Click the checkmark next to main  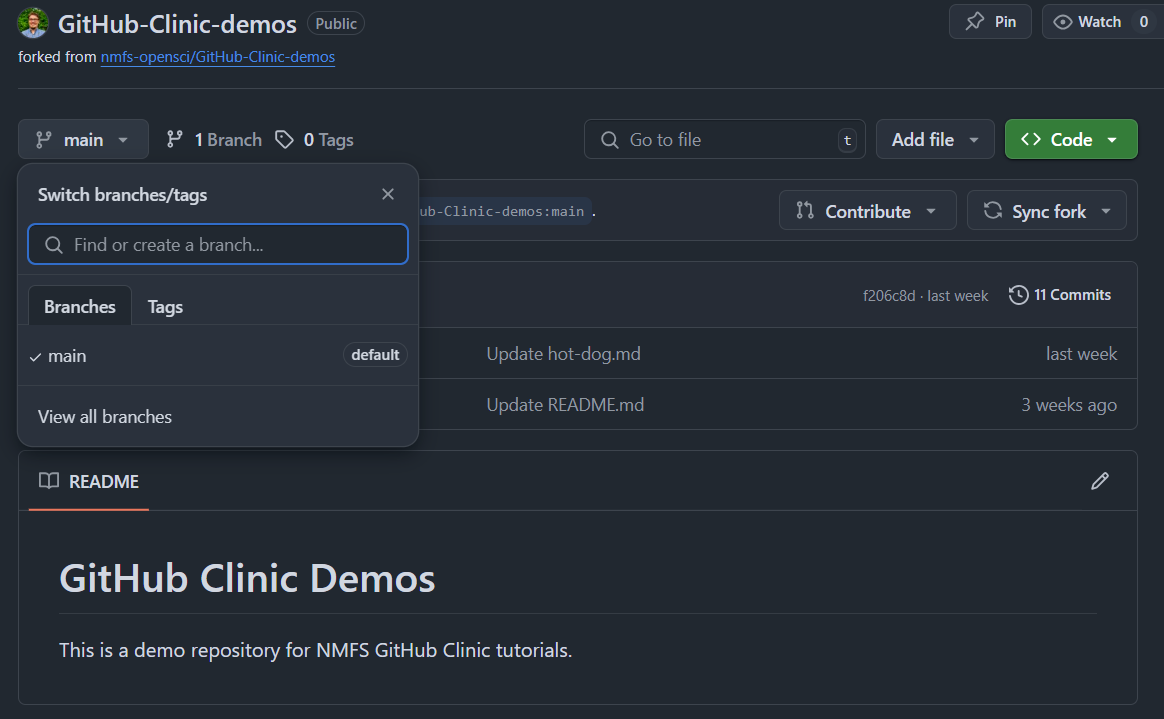click(35, 357)
